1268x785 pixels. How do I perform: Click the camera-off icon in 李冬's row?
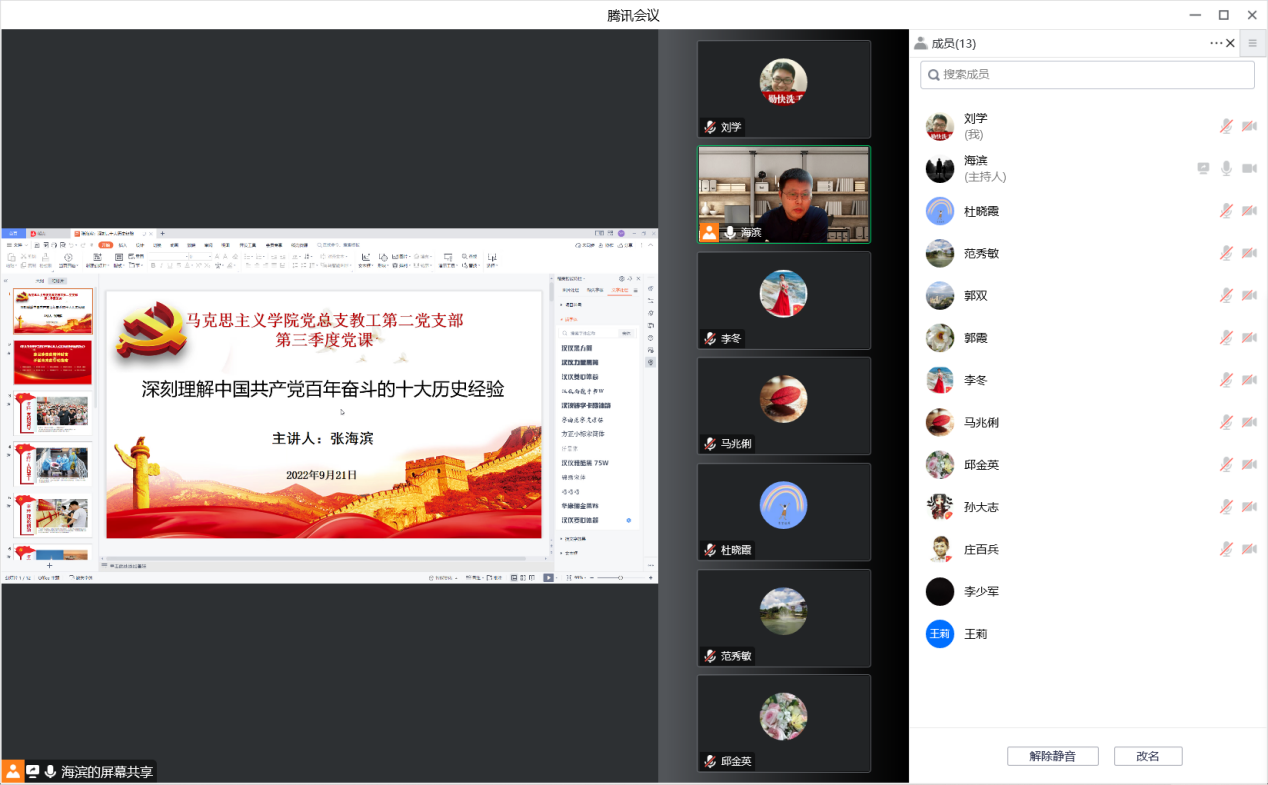(1249, 380)
